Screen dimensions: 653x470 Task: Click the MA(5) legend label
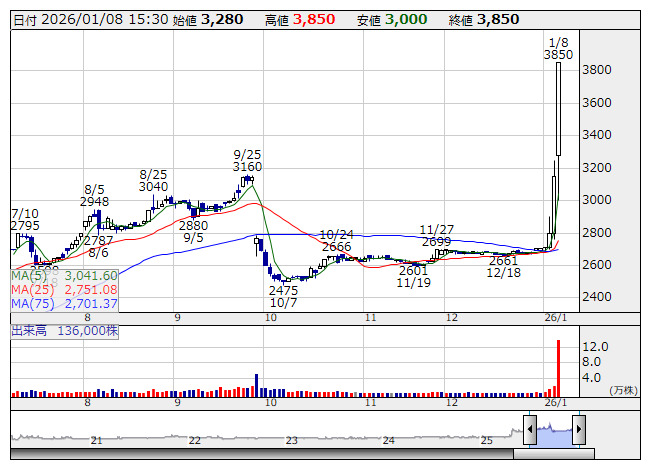65,275
